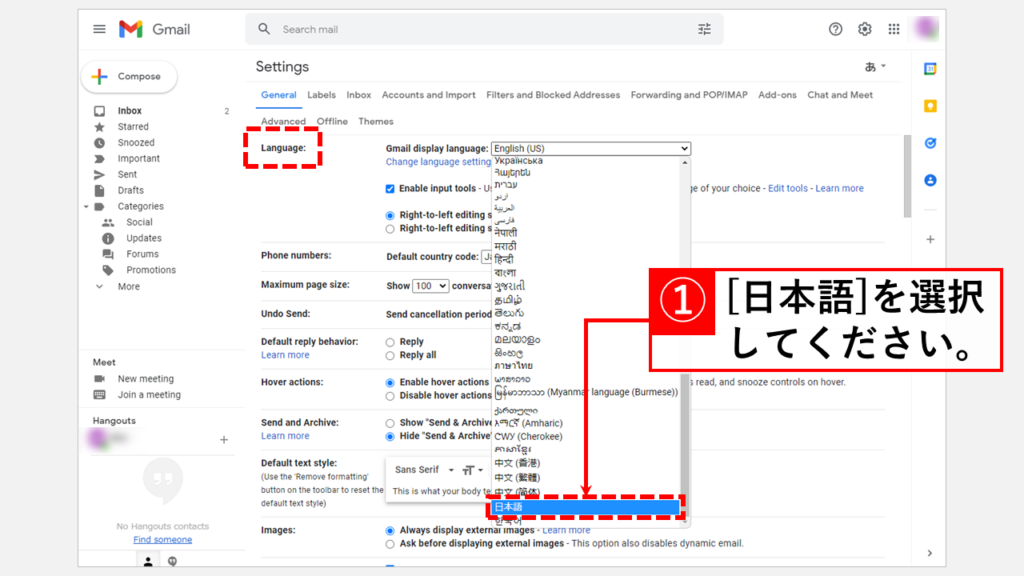The width and height of the screenshot is (1024, 576).
Task: Click the Compose button
Action: [x=128, y=76]
